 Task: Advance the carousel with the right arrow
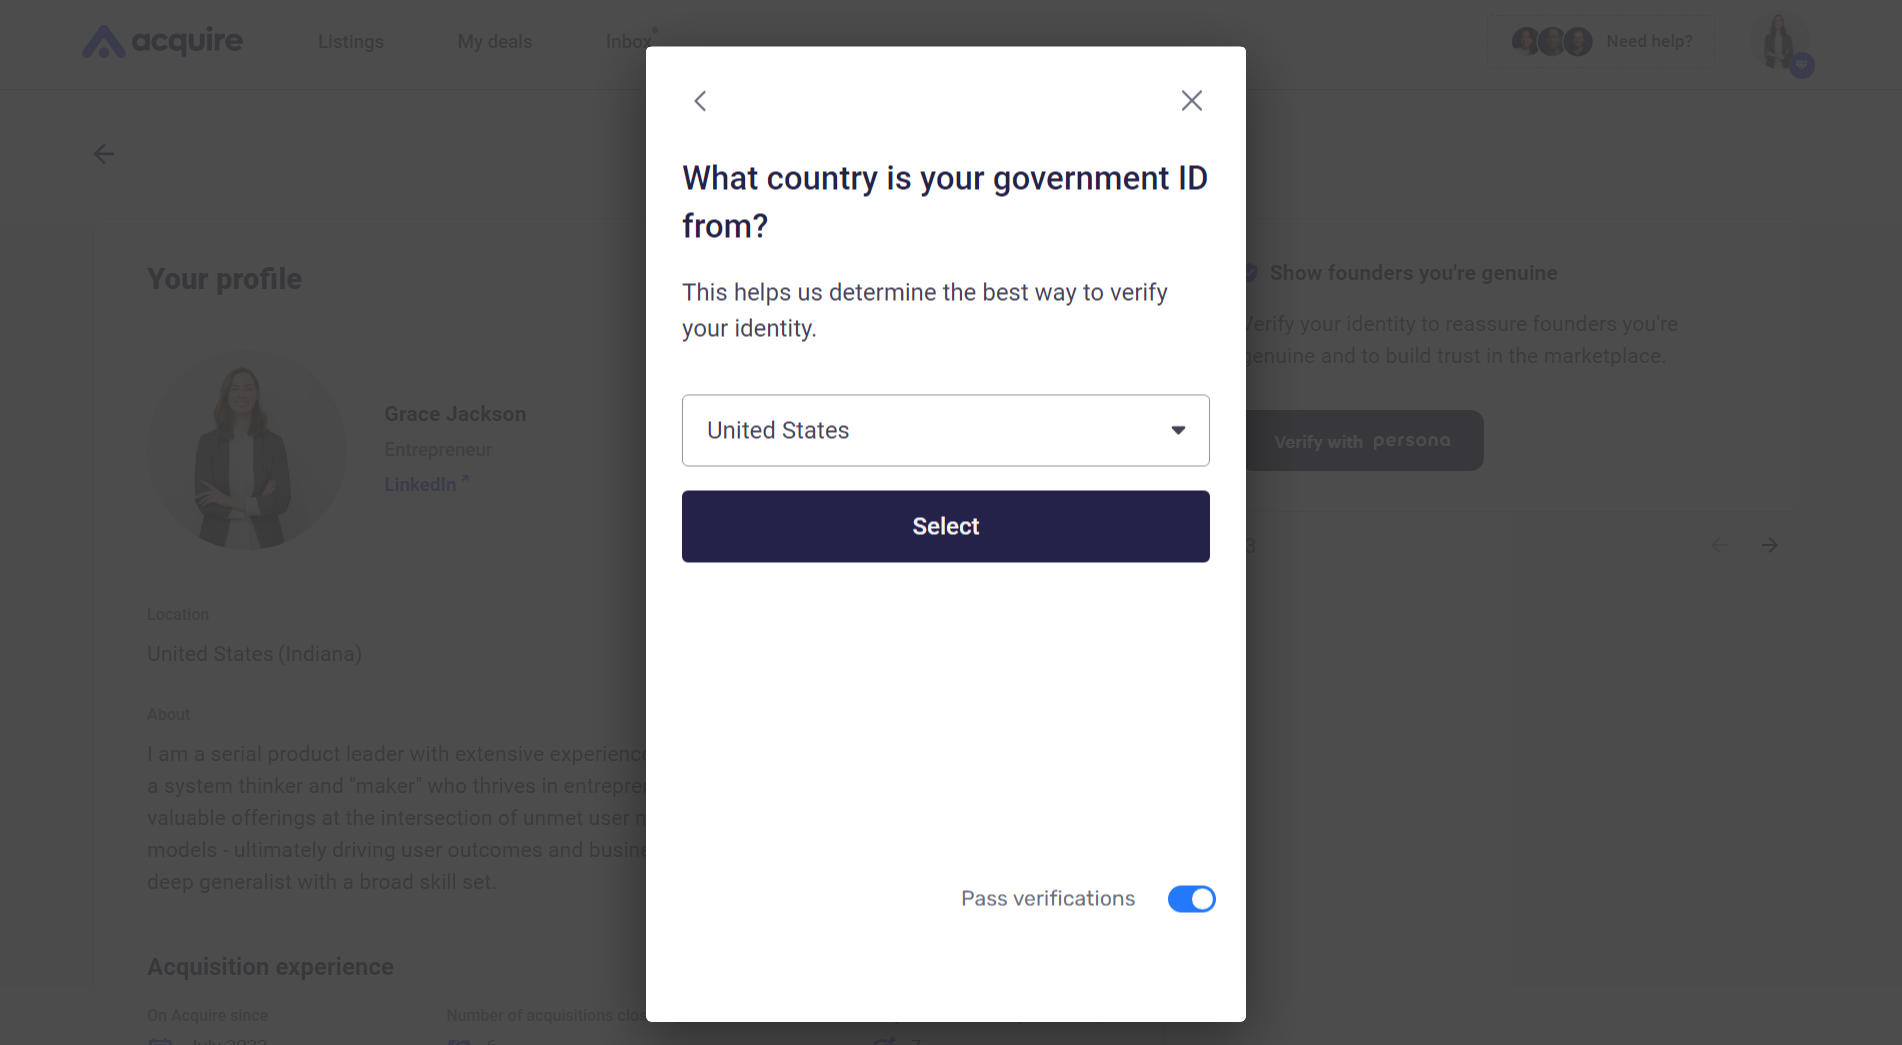click(x=1769, y=545)
